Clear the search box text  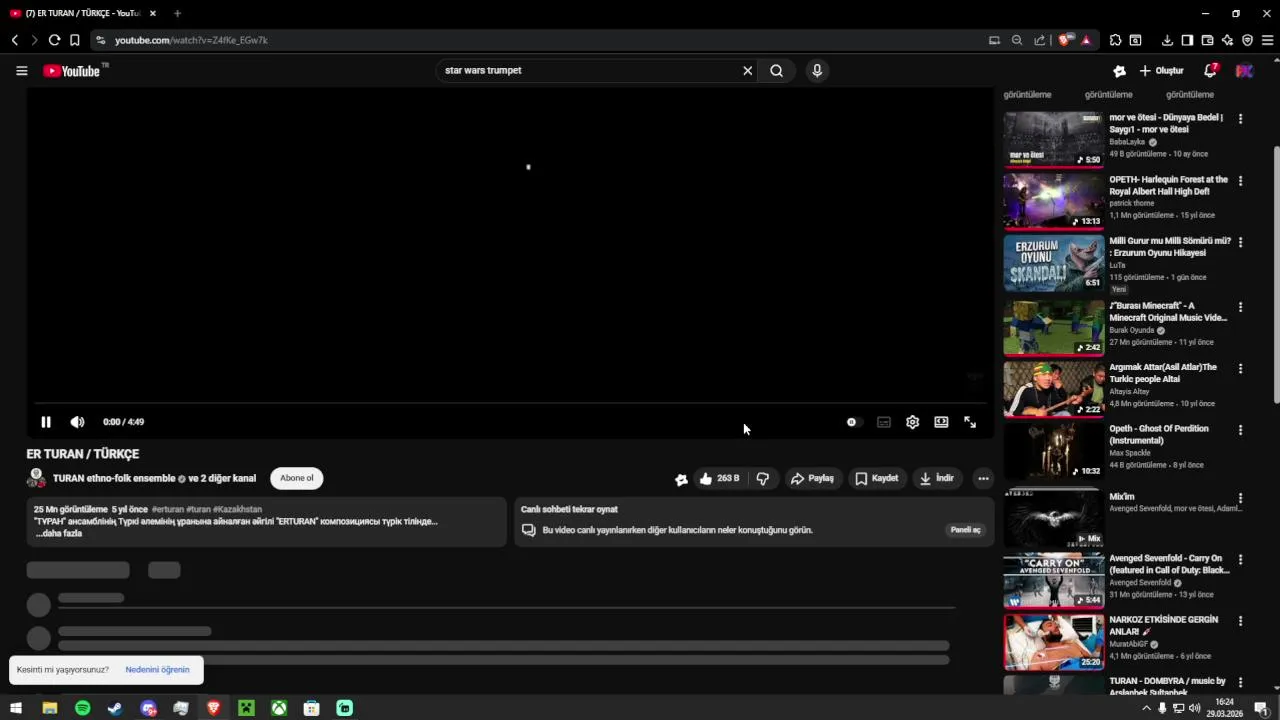click(747, 71)
